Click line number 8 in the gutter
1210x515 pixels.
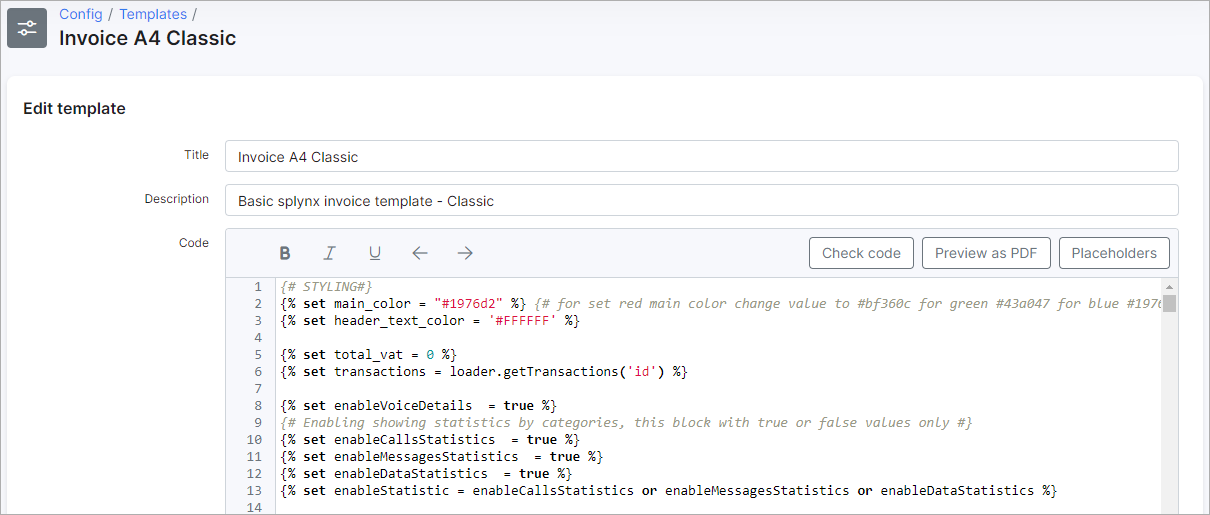257,405
